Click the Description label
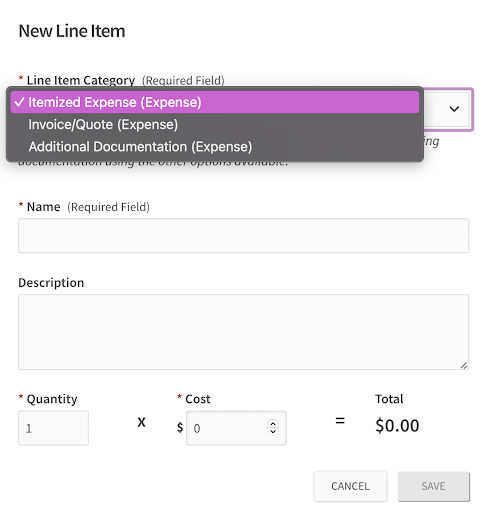 (51, 283)
